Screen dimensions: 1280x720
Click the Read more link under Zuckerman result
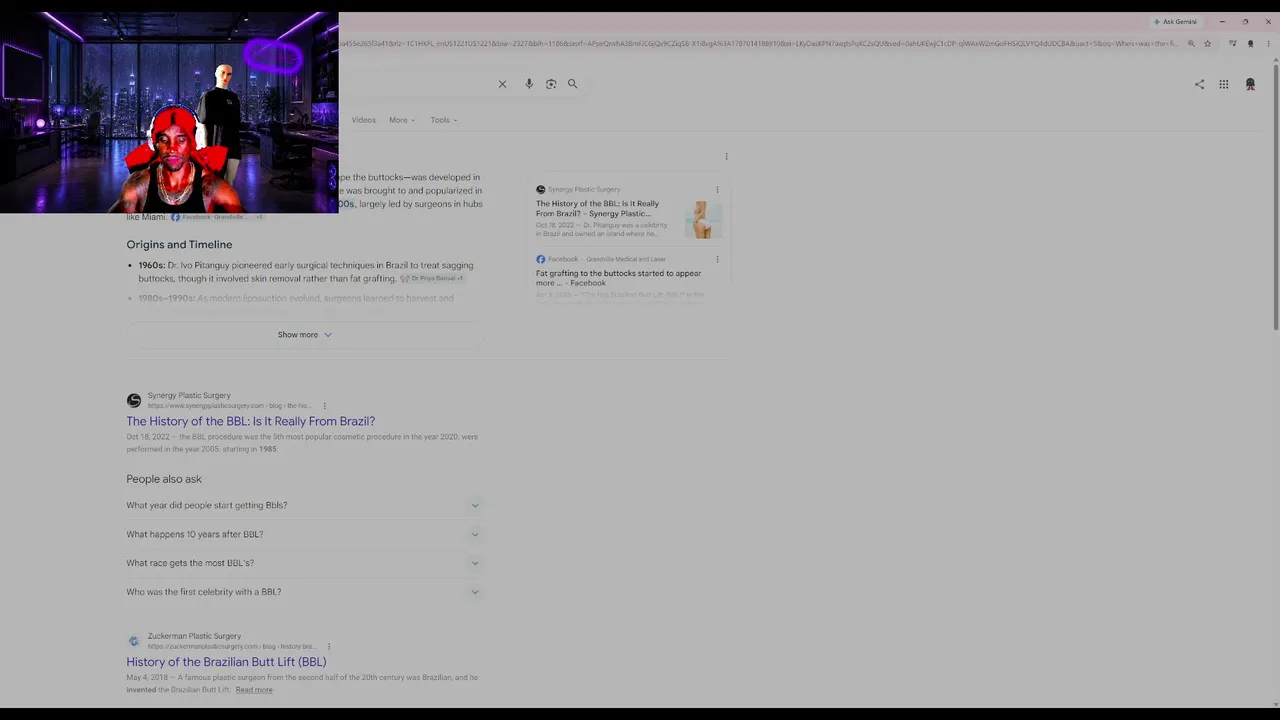tap(254, 690)
